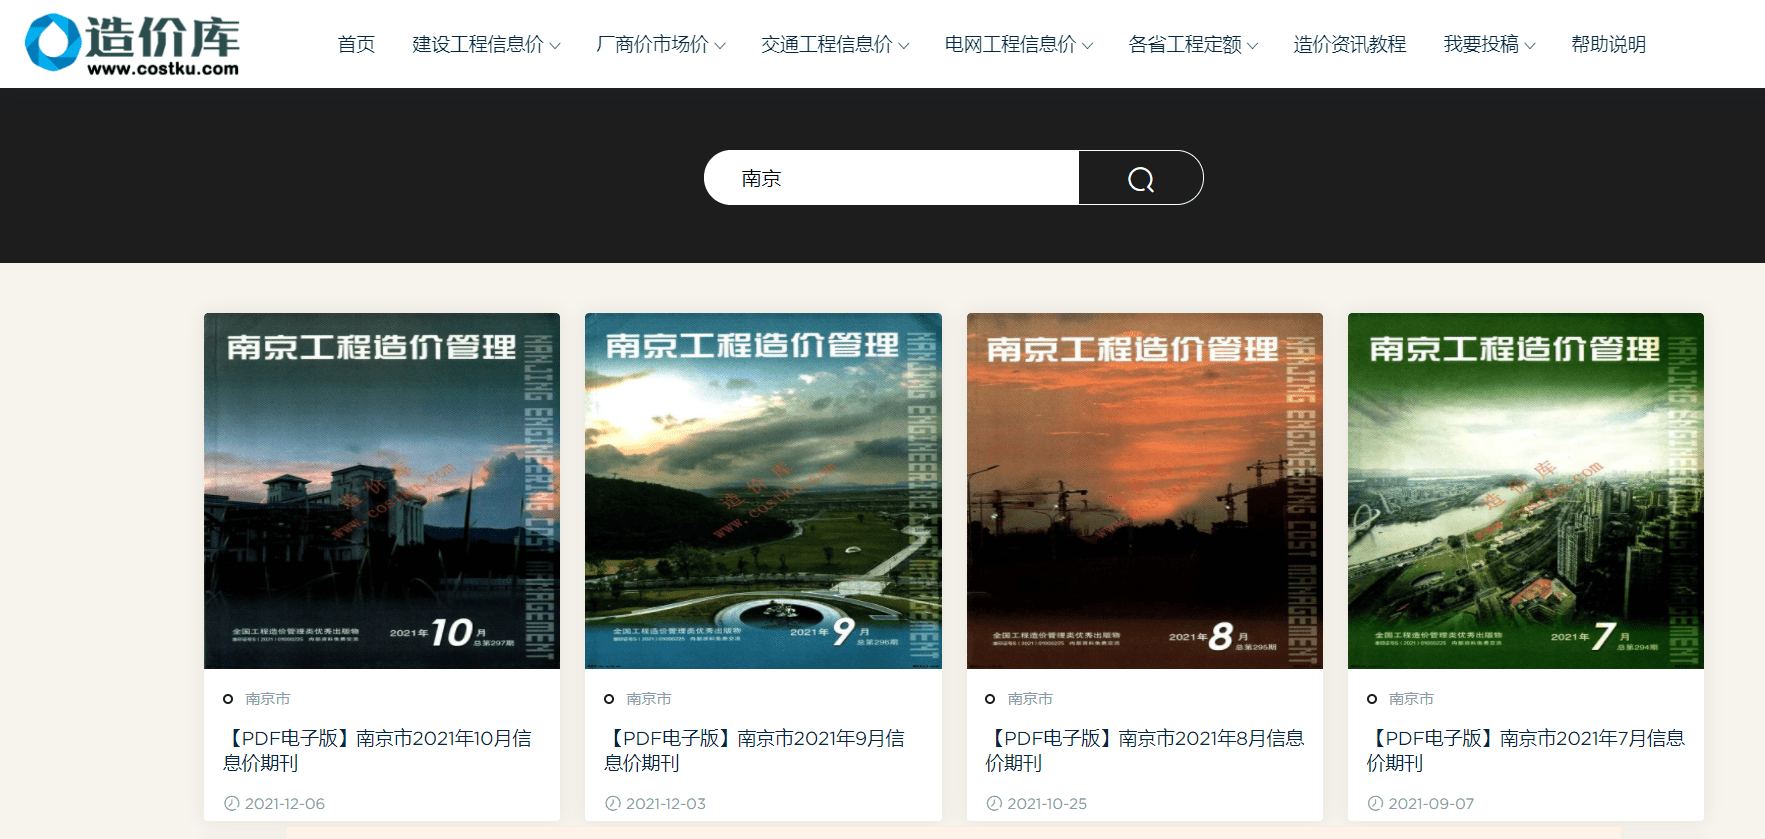Expand the 建设工程信息价 dropdown menu
This screenshot has width=1765, height=839.
coord(486,44)
